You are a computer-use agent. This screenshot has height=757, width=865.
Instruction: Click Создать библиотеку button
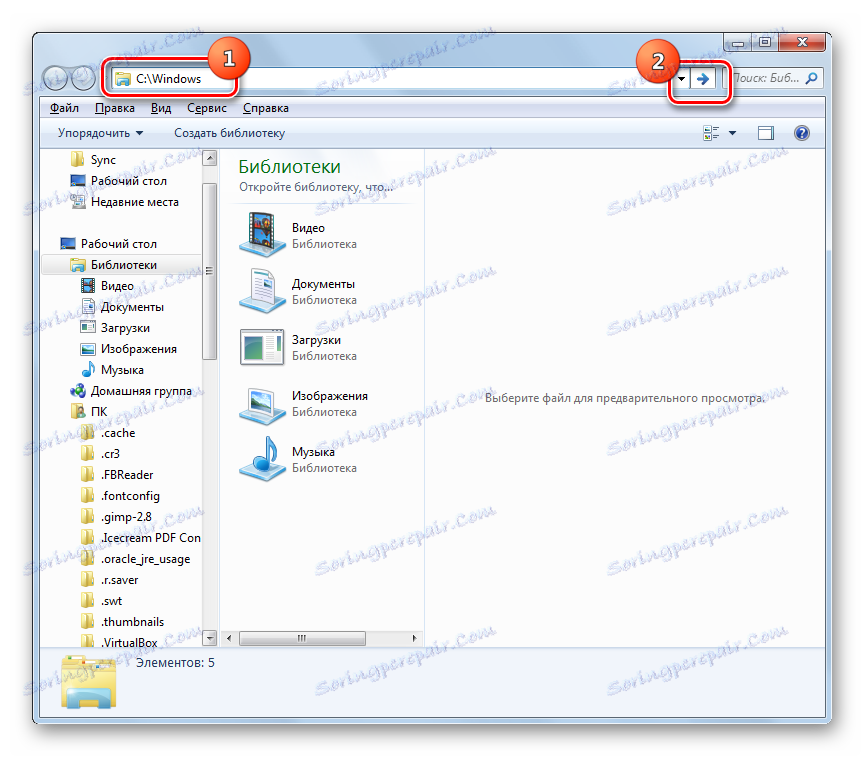click(229, 133)
